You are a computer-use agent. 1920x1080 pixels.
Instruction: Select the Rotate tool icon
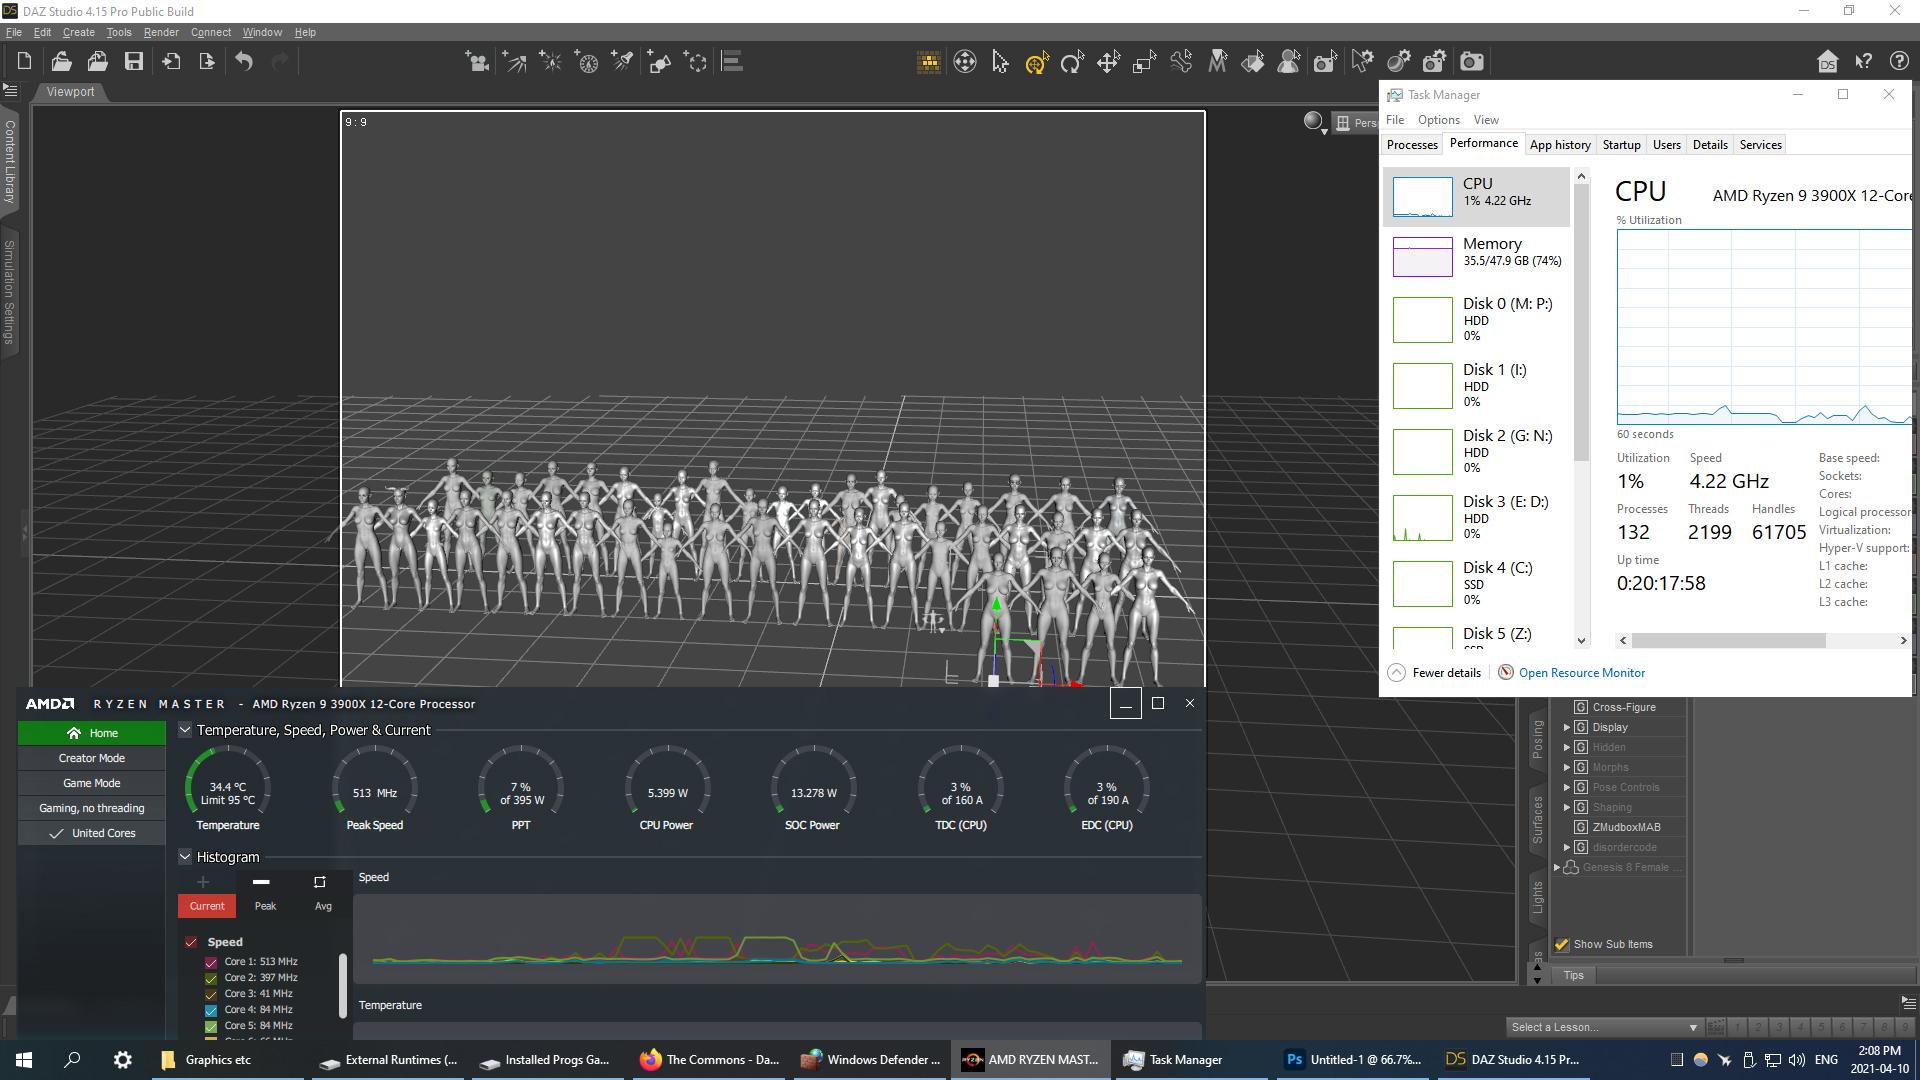click(1072, 62)
